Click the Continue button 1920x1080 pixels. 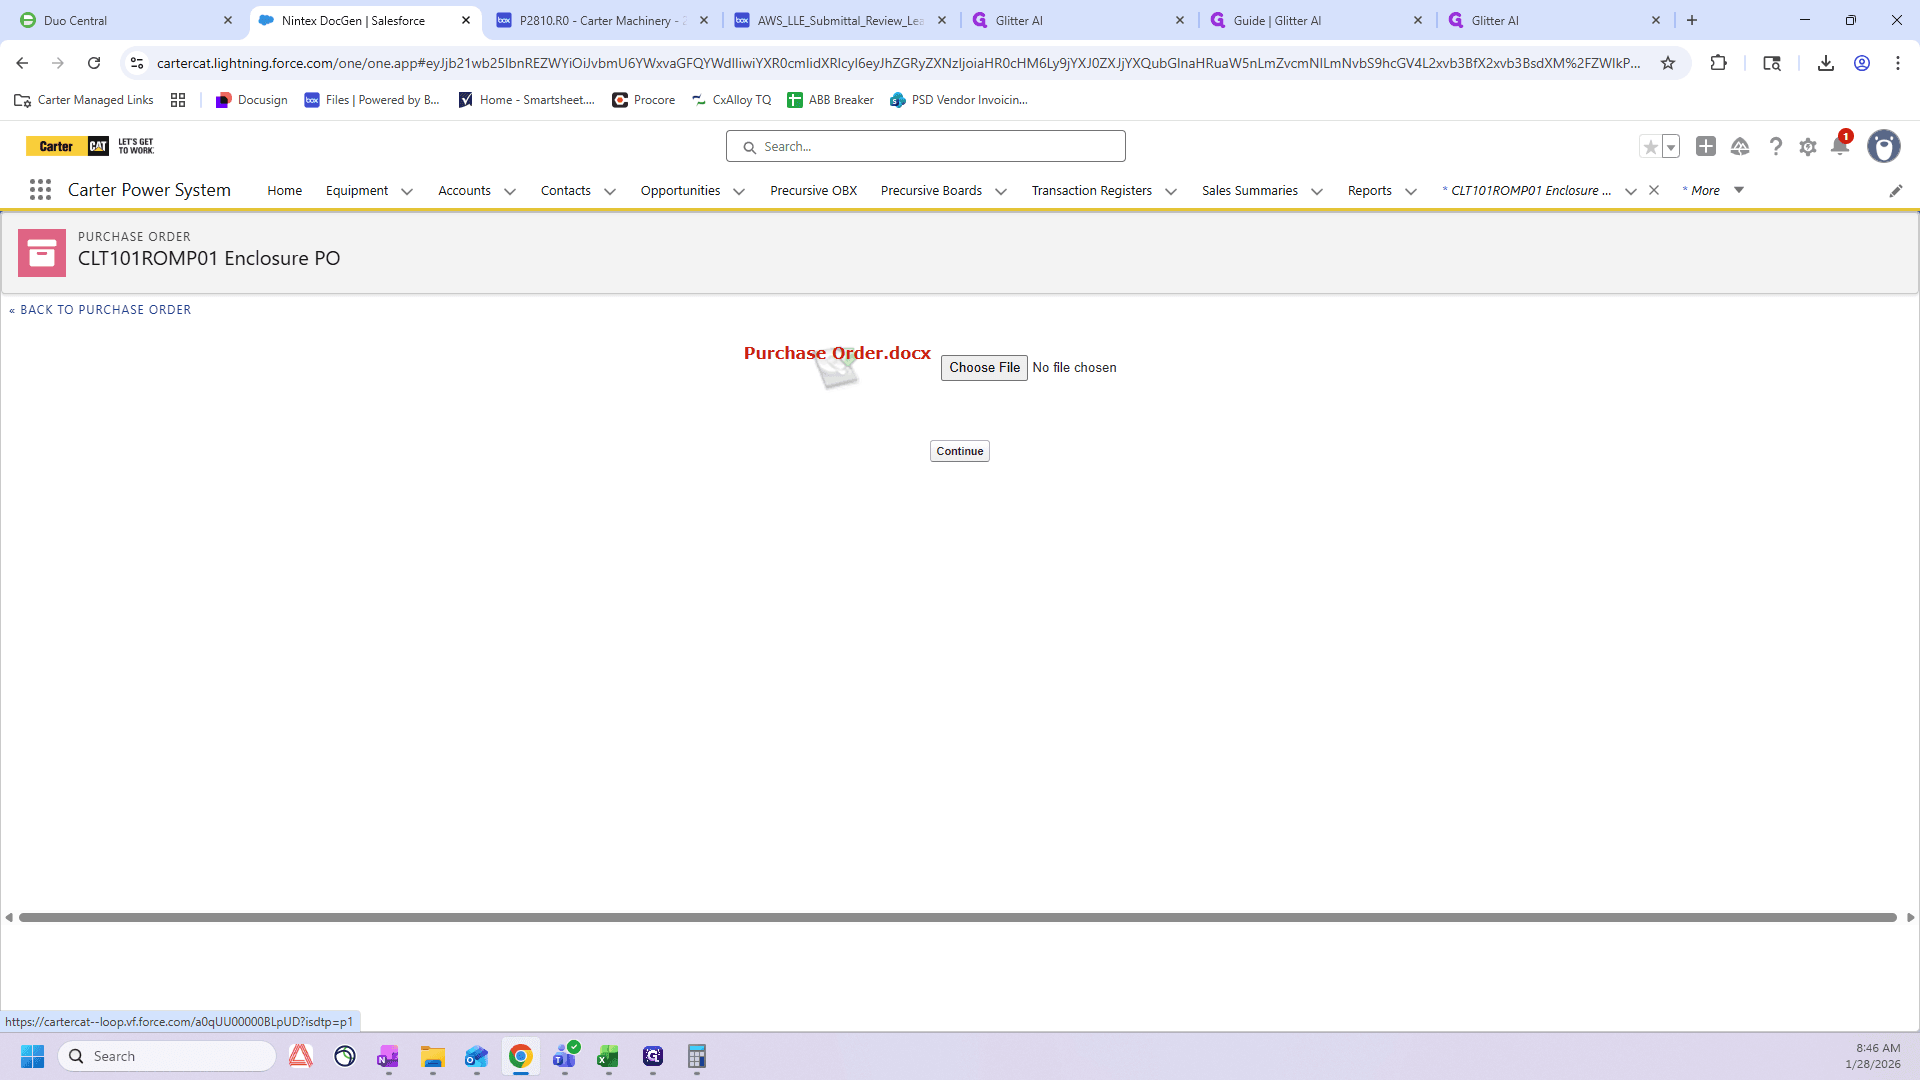coord(960,451)
